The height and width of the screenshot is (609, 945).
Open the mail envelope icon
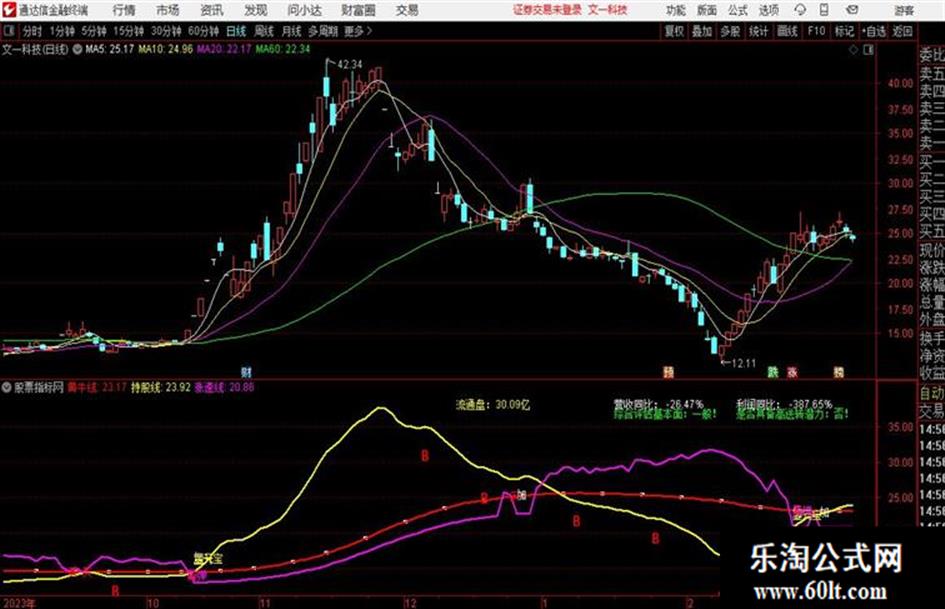[x=852, y=10]
